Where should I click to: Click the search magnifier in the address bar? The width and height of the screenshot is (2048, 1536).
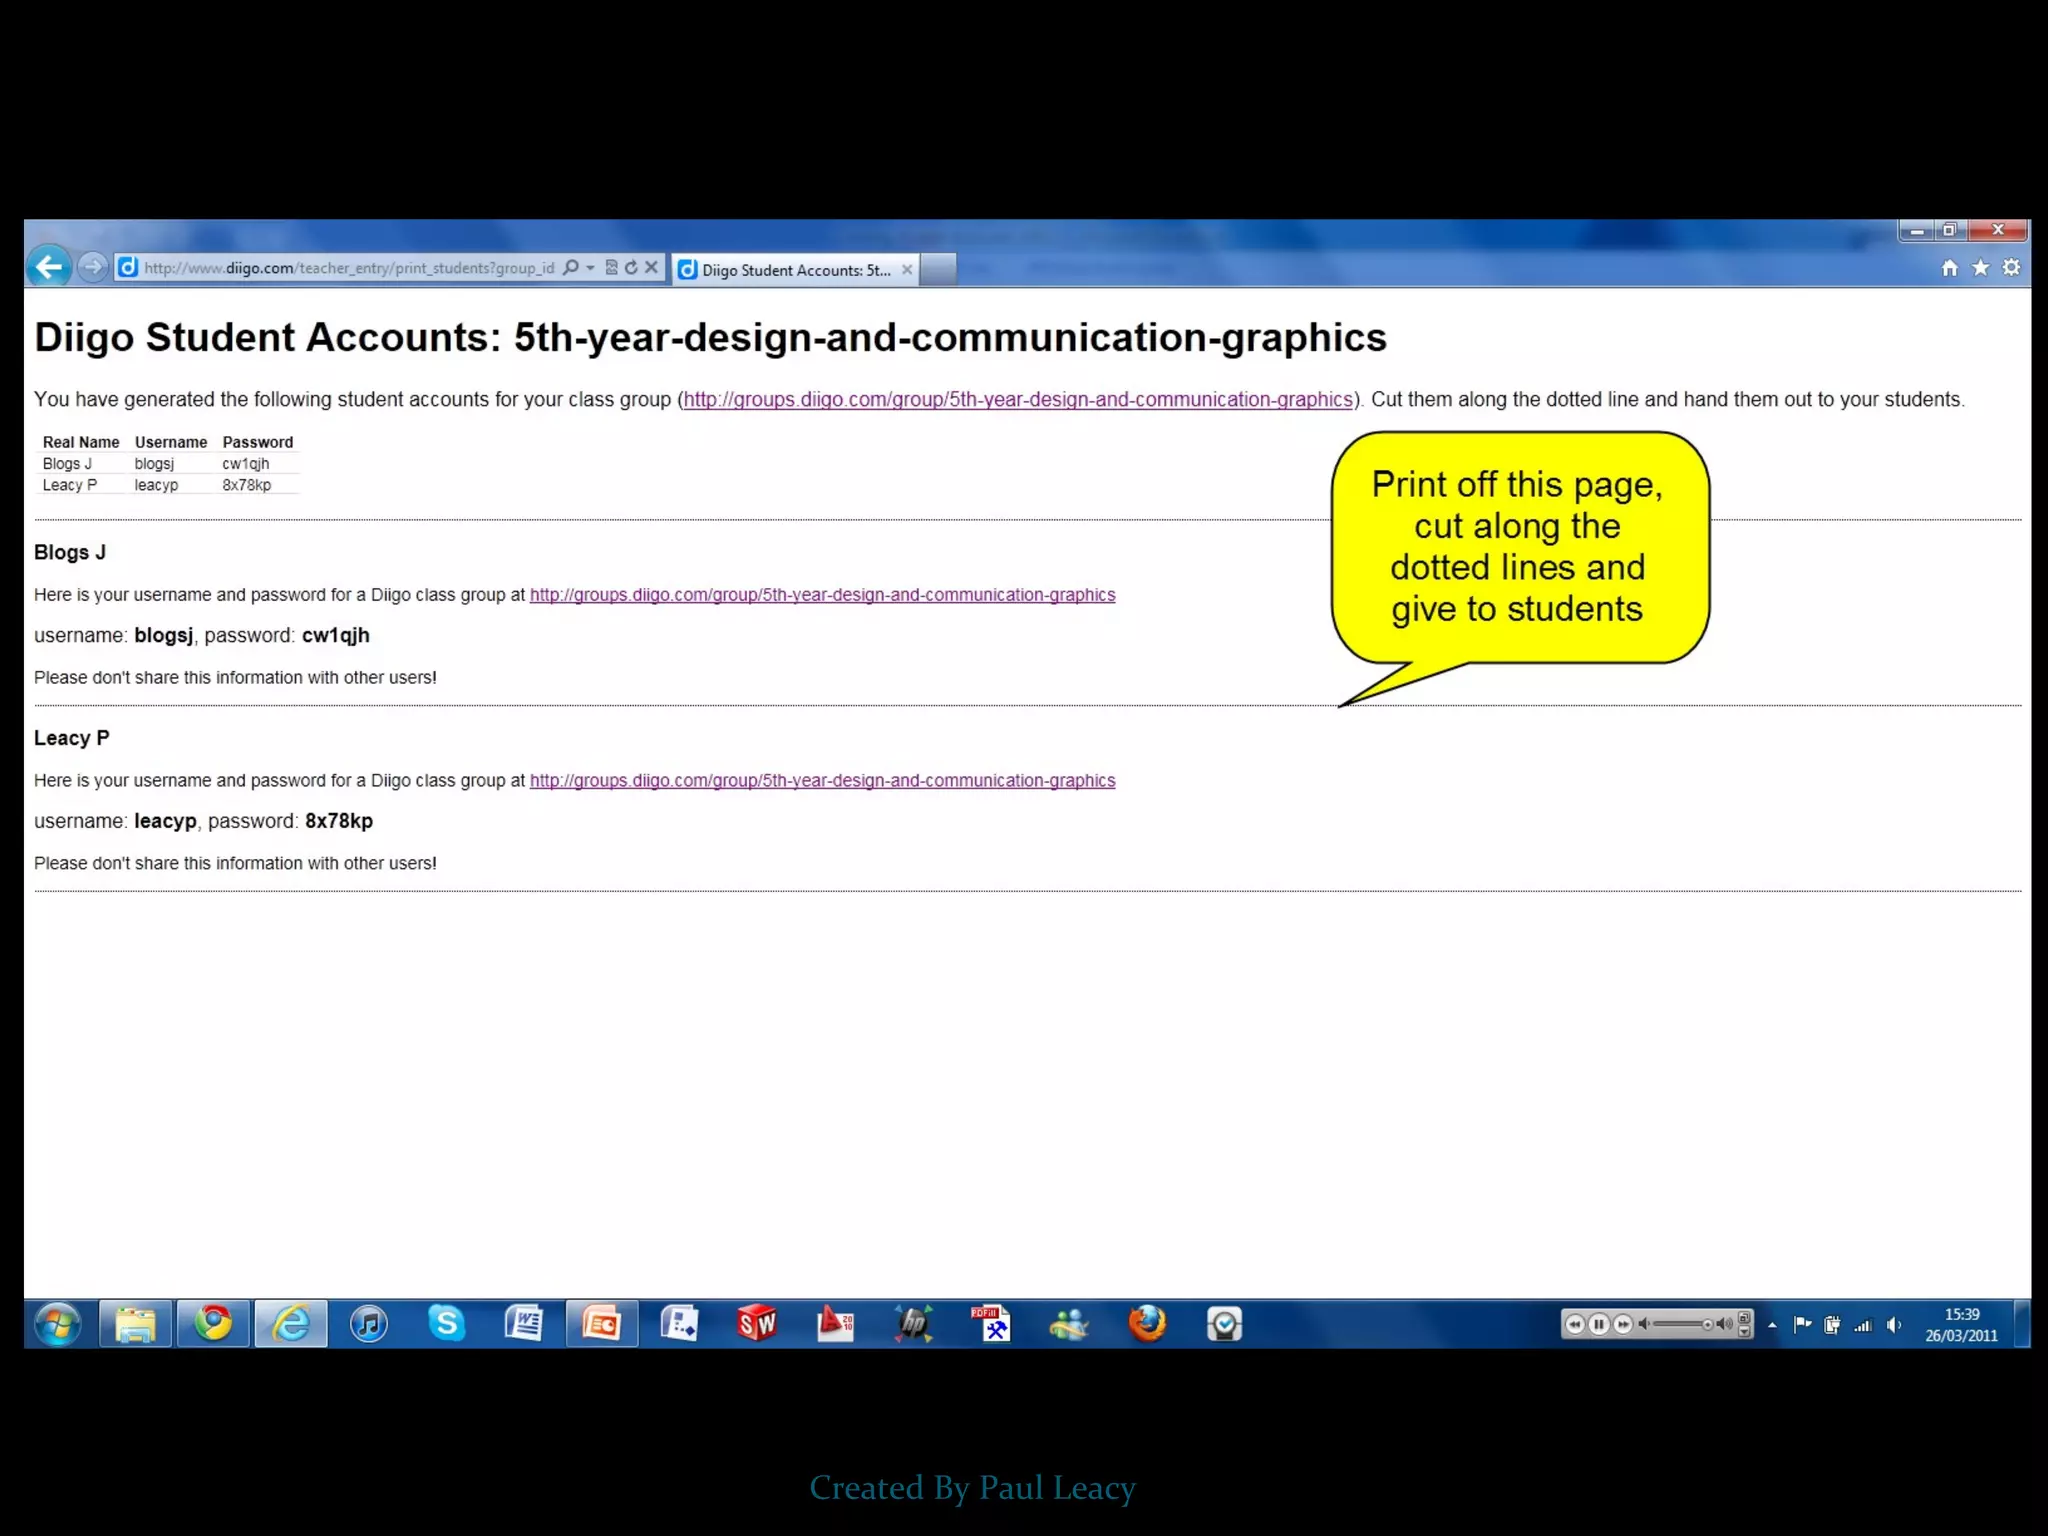coord(571,268)
